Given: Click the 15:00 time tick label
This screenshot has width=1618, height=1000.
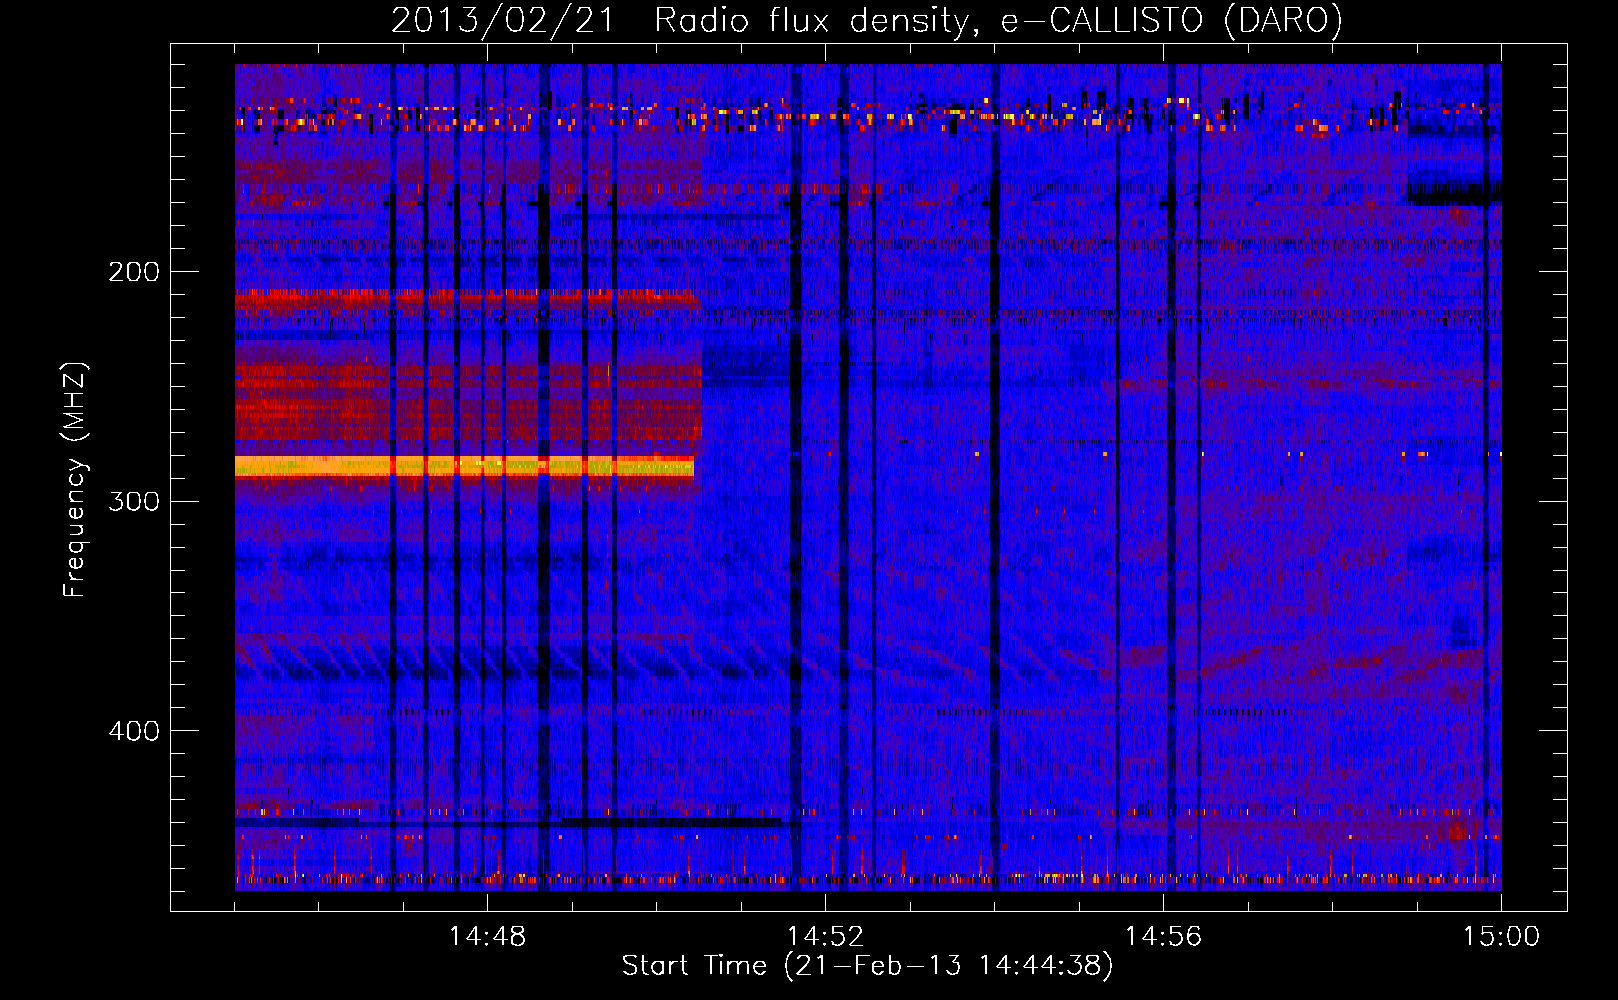Looking at the screenshot, I should 1501,937.
